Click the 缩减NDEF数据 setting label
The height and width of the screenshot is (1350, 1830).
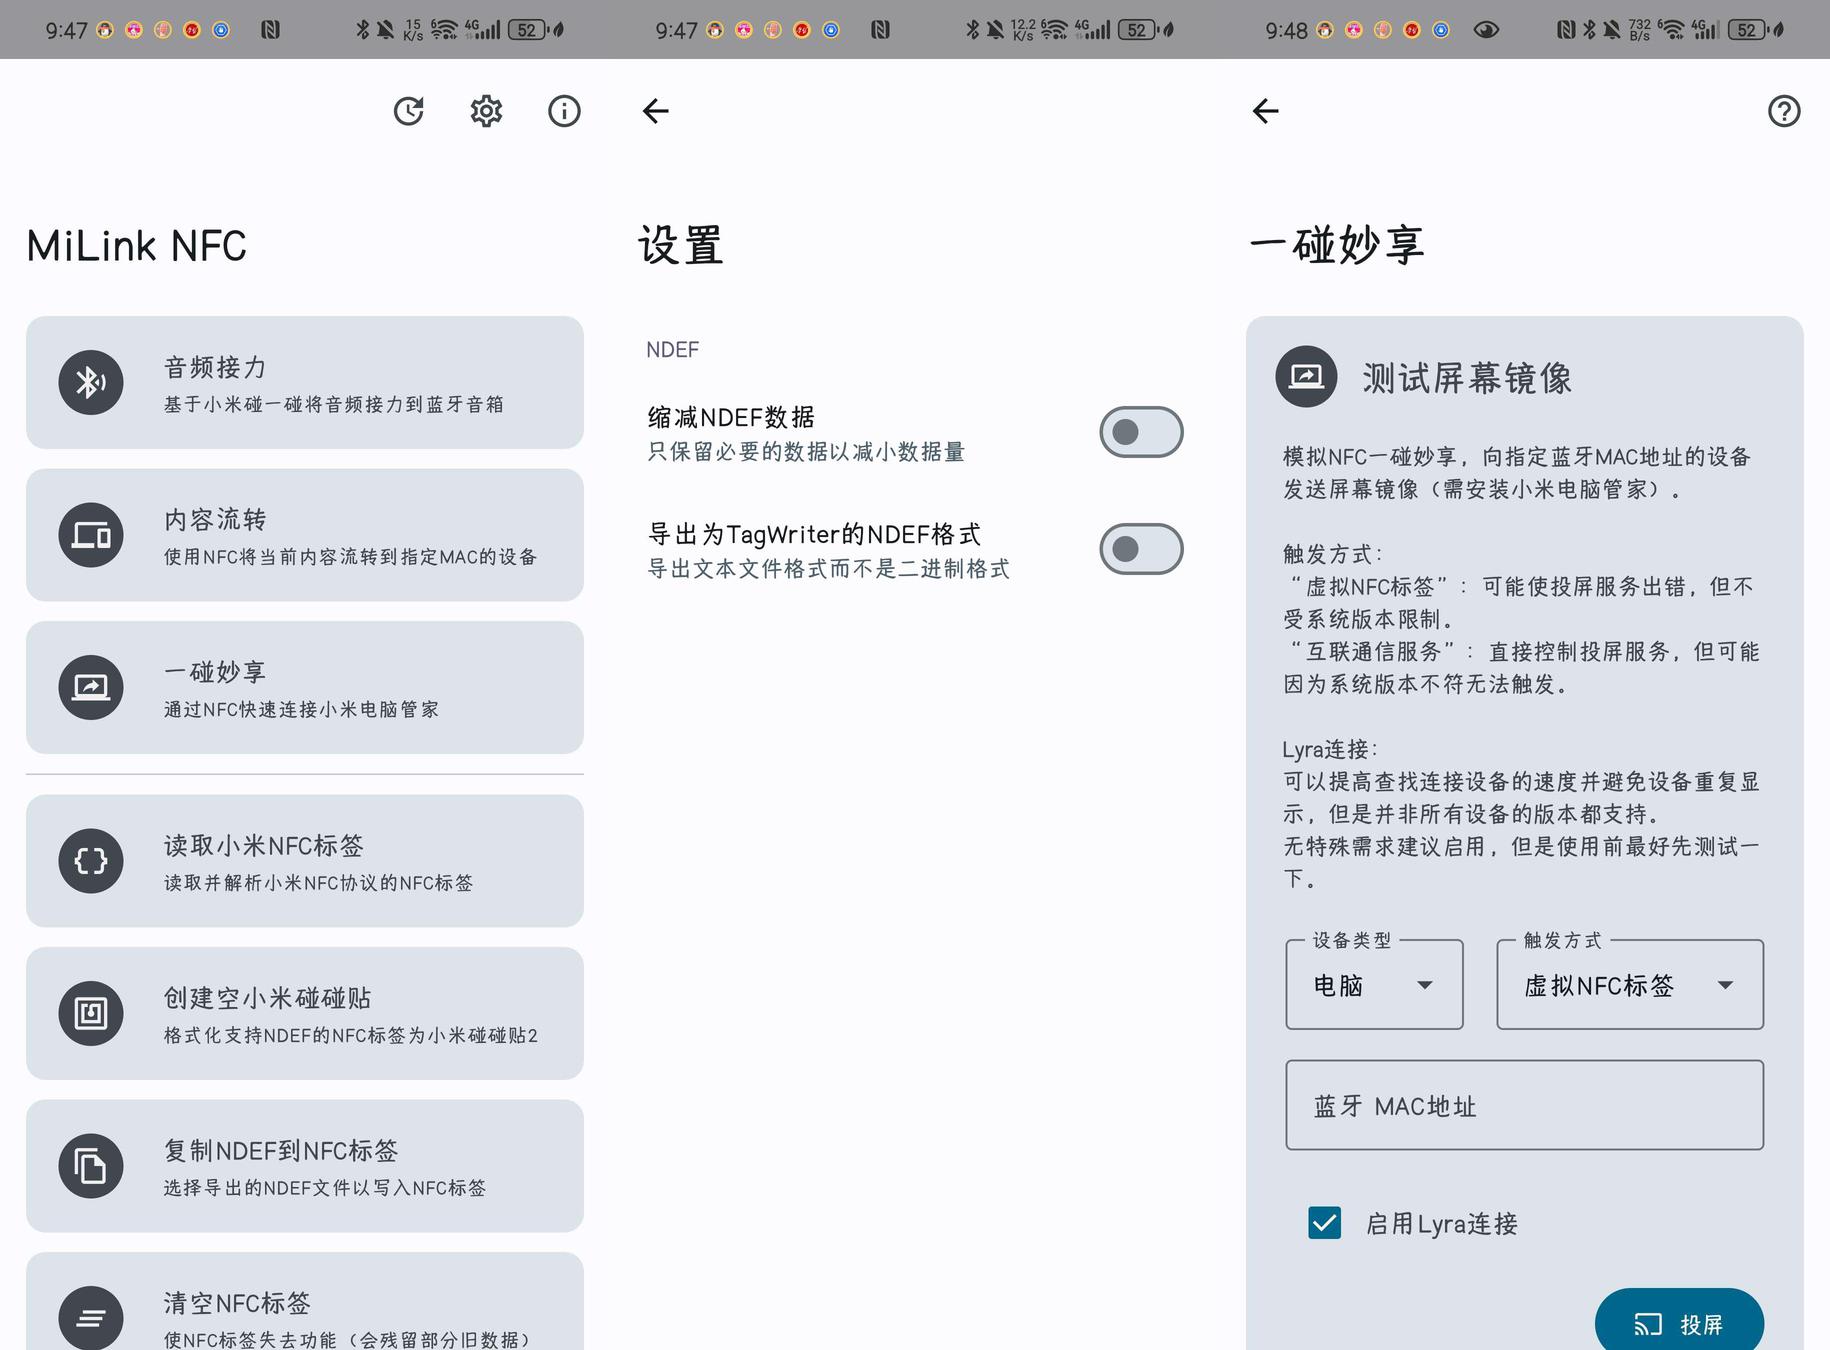731,417
